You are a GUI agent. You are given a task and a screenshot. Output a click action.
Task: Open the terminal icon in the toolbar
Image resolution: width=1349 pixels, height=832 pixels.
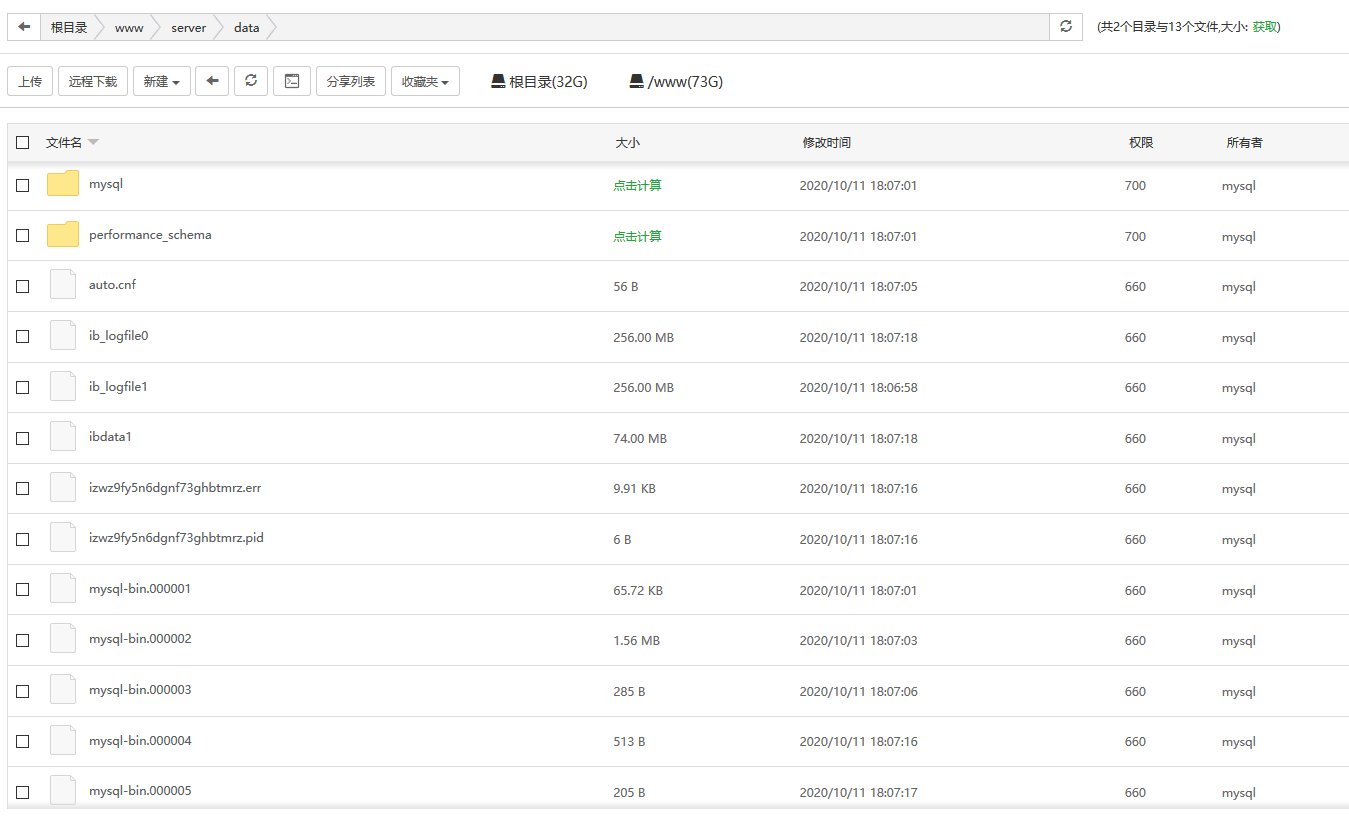[292, 81]
